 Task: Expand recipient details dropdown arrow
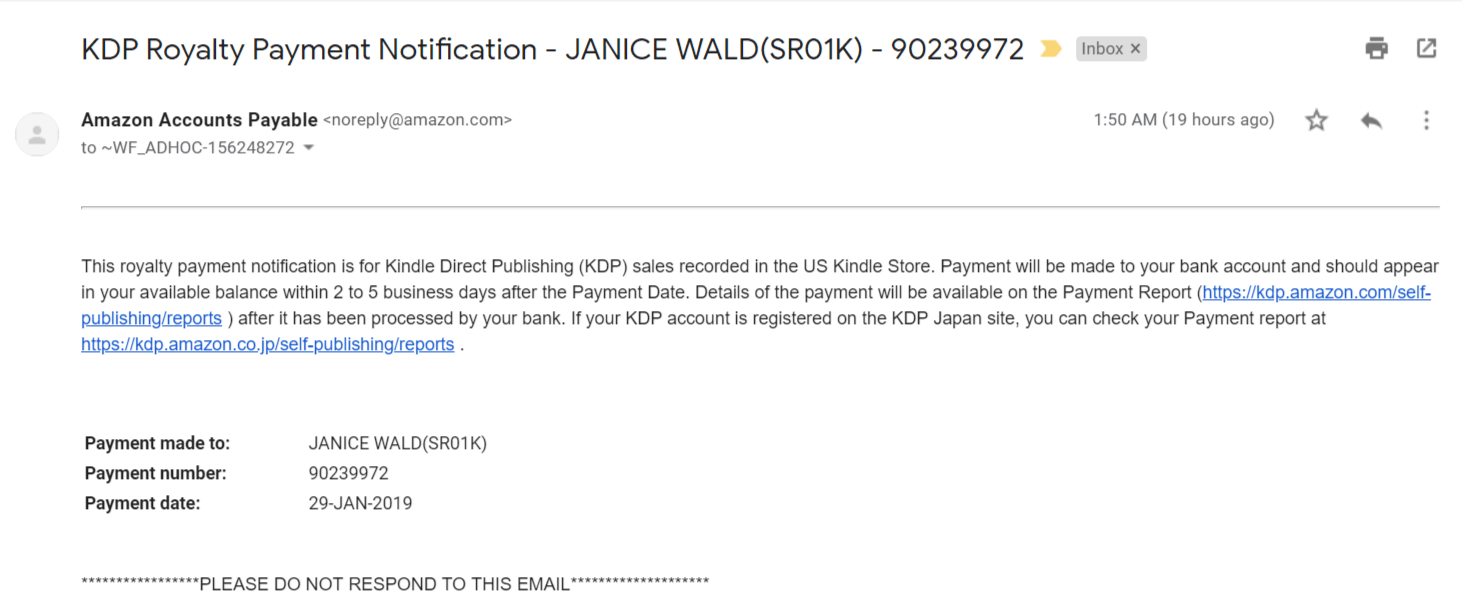pyautogui.click(x=308, y=148)
